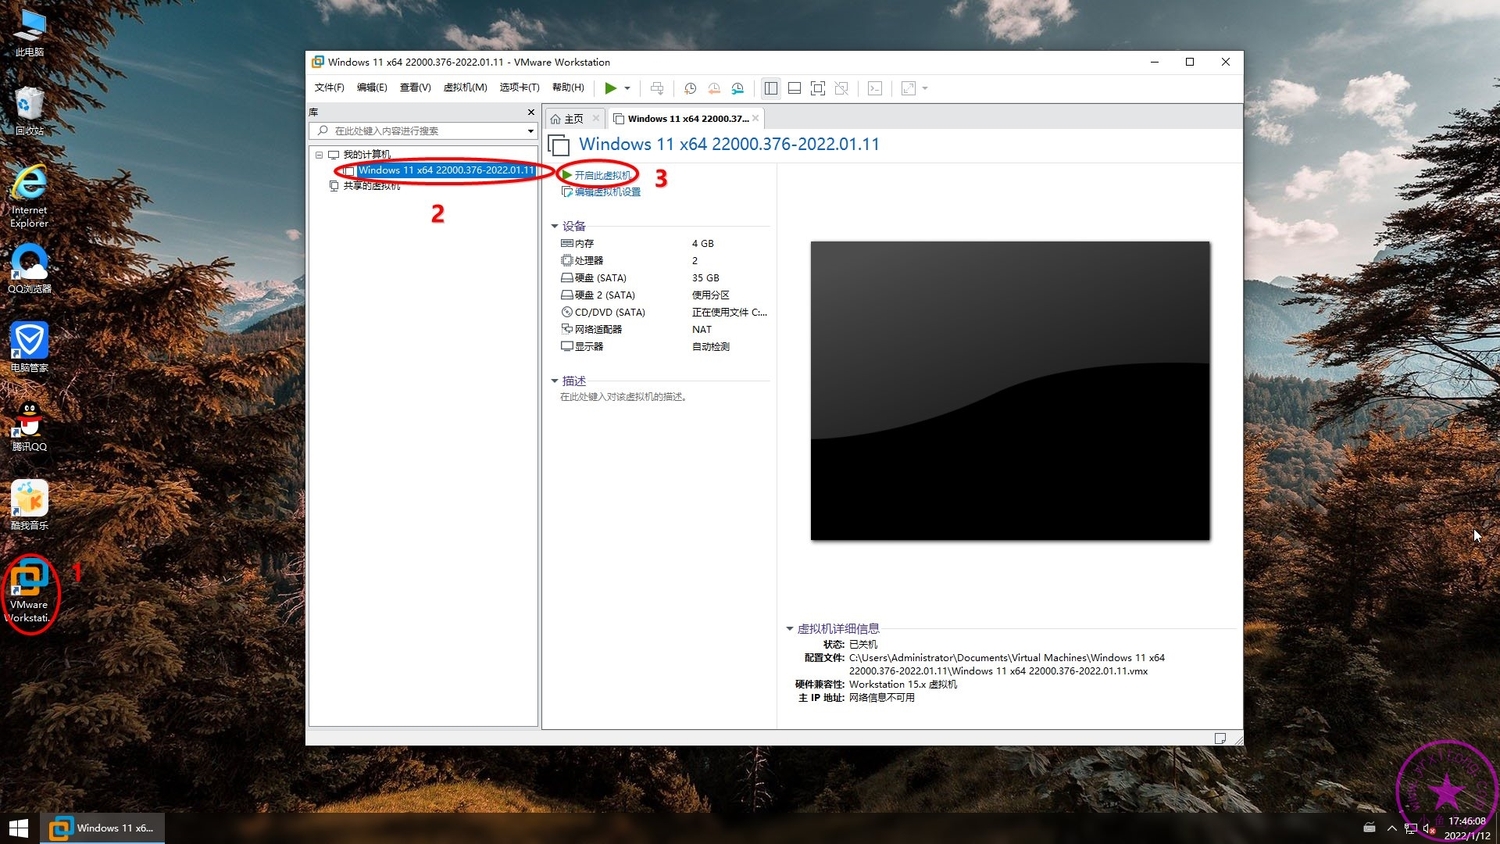Open the library search filter dropdown
Viewport: 1500px width, 844px height.
point(531,131)
